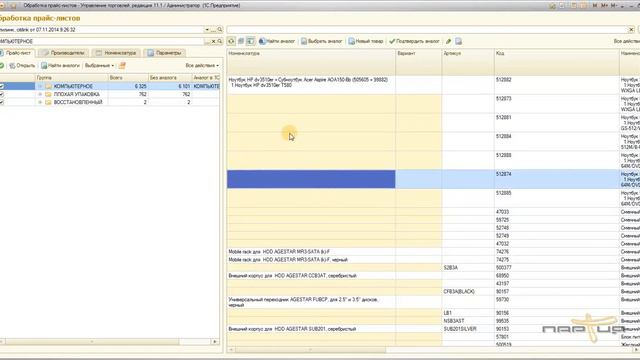Toggle checkbox for ПЛОХАЯ УПАКОВКА row
The width and height of the screenshot is (640, 360).
tap(2, 94)
